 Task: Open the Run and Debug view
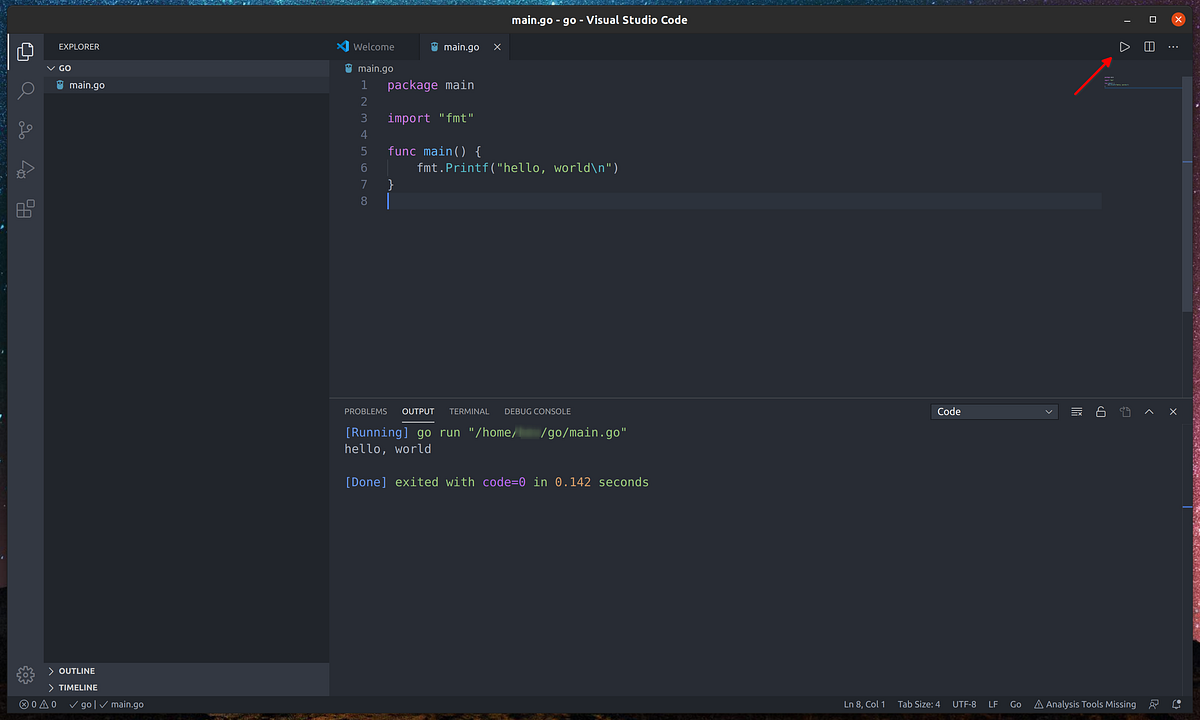pyautogui.click(x=25, y=169)
